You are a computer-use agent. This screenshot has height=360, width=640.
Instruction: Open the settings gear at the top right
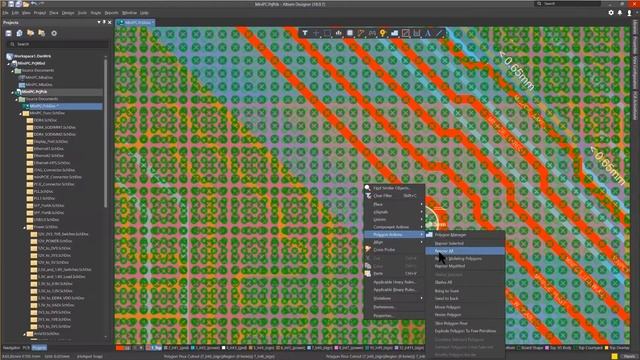pos(611,13)
